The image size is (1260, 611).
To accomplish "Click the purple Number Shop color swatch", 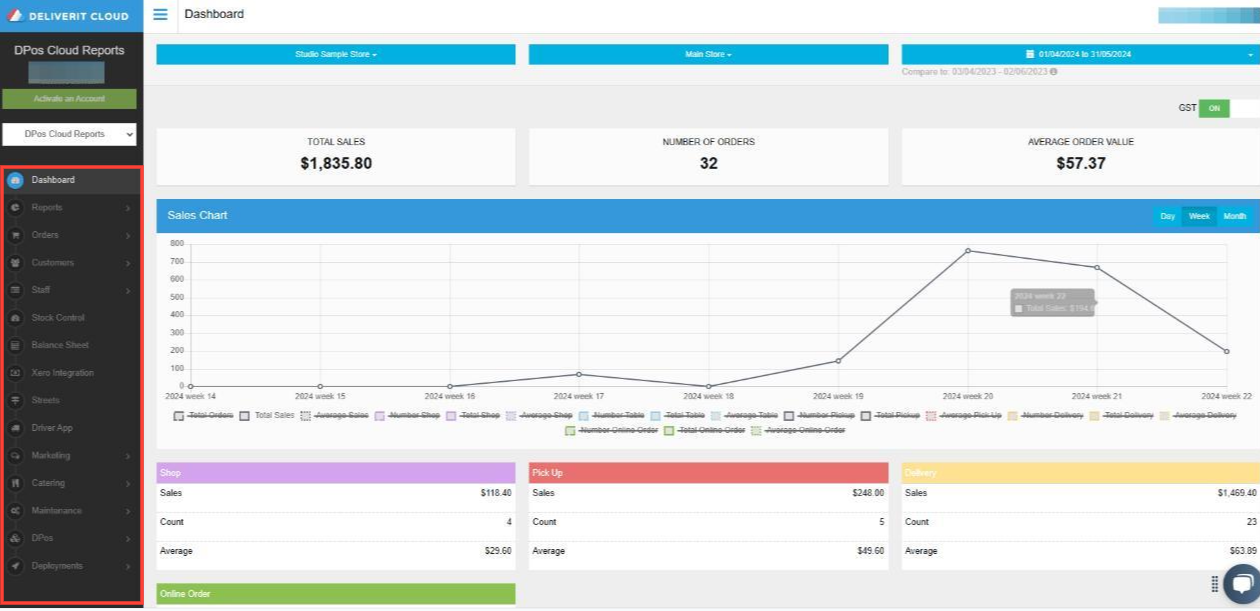I will coord(377,415).
